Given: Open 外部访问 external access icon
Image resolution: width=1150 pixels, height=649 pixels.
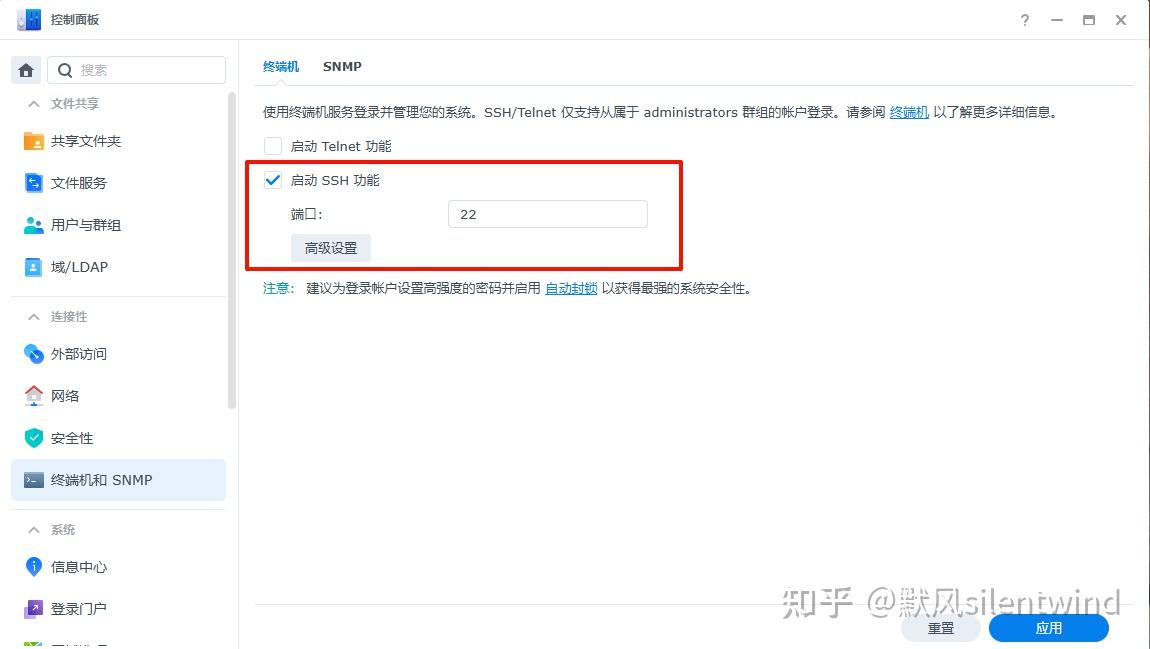Looking at the screenshot, I should pyautogui.click(x=34, y=354).
